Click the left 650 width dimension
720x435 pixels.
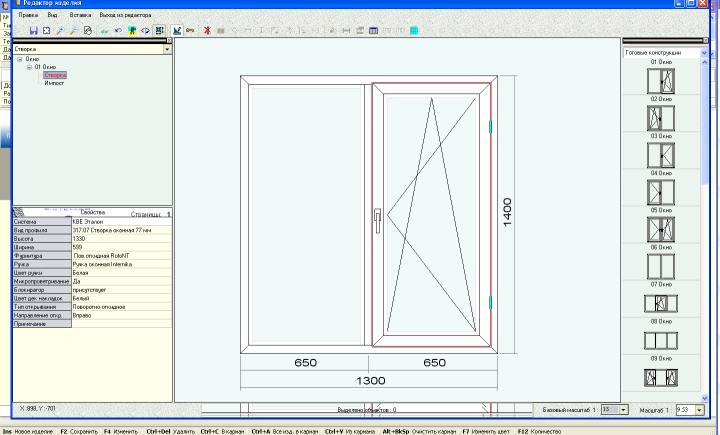point(305,363)
